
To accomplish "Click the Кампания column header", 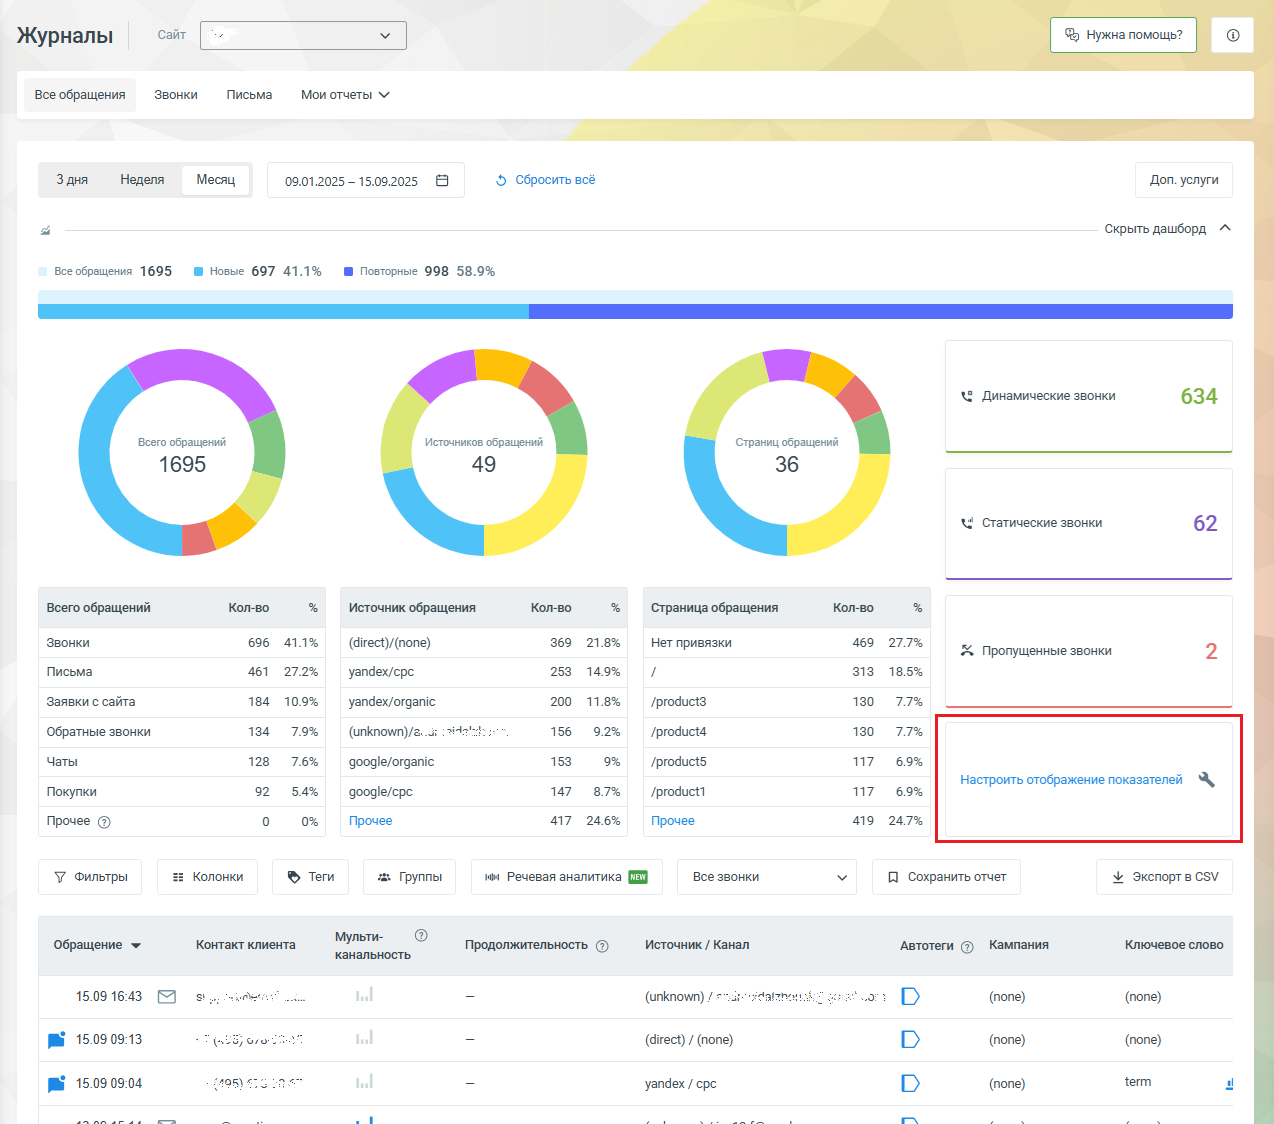I will point(1019,945).
